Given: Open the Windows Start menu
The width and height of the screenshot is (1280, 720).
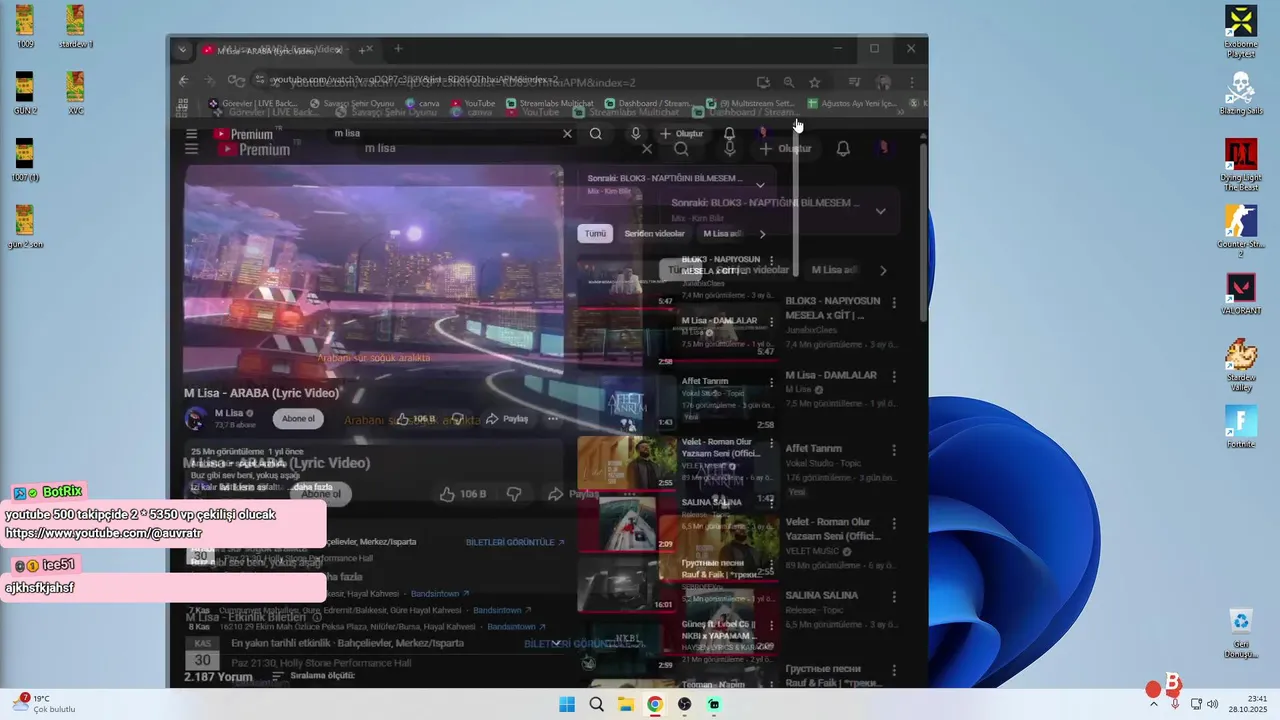Looking at the screenshot, I should [567, 704].
